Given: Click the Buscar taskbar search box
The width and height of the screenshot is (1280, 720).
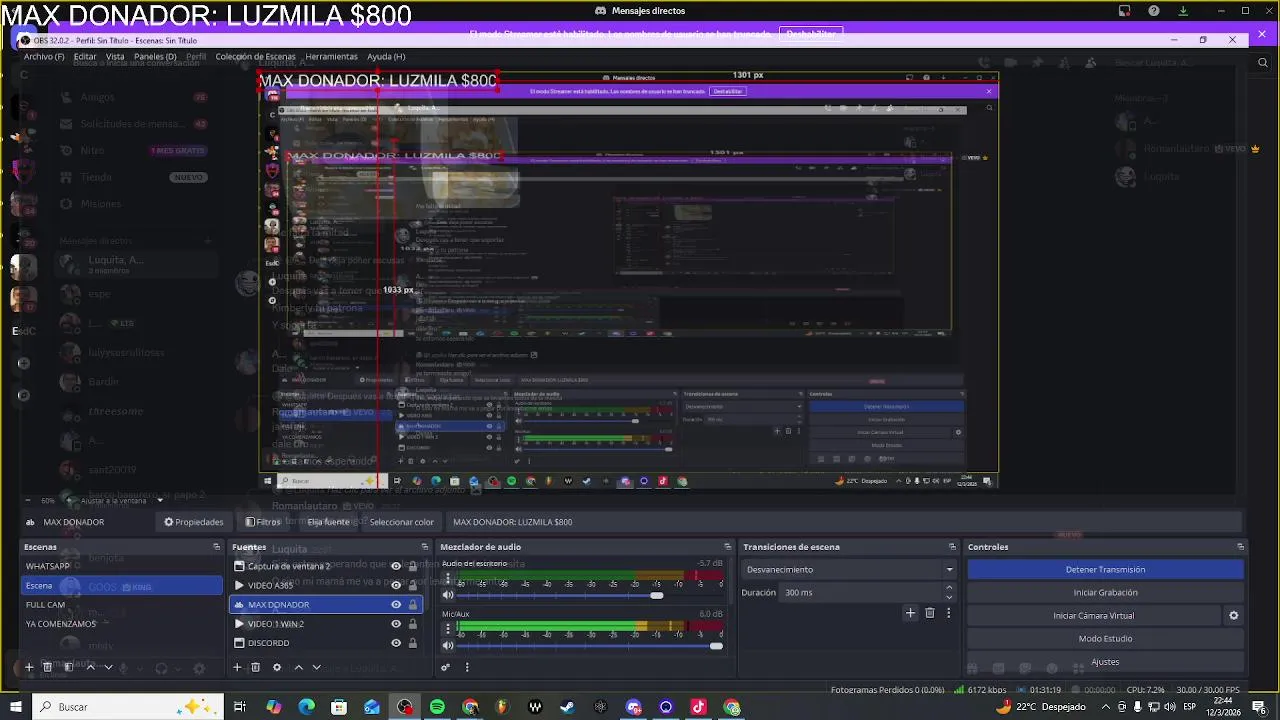Looking at the screenshot, I should click(130, 707).
